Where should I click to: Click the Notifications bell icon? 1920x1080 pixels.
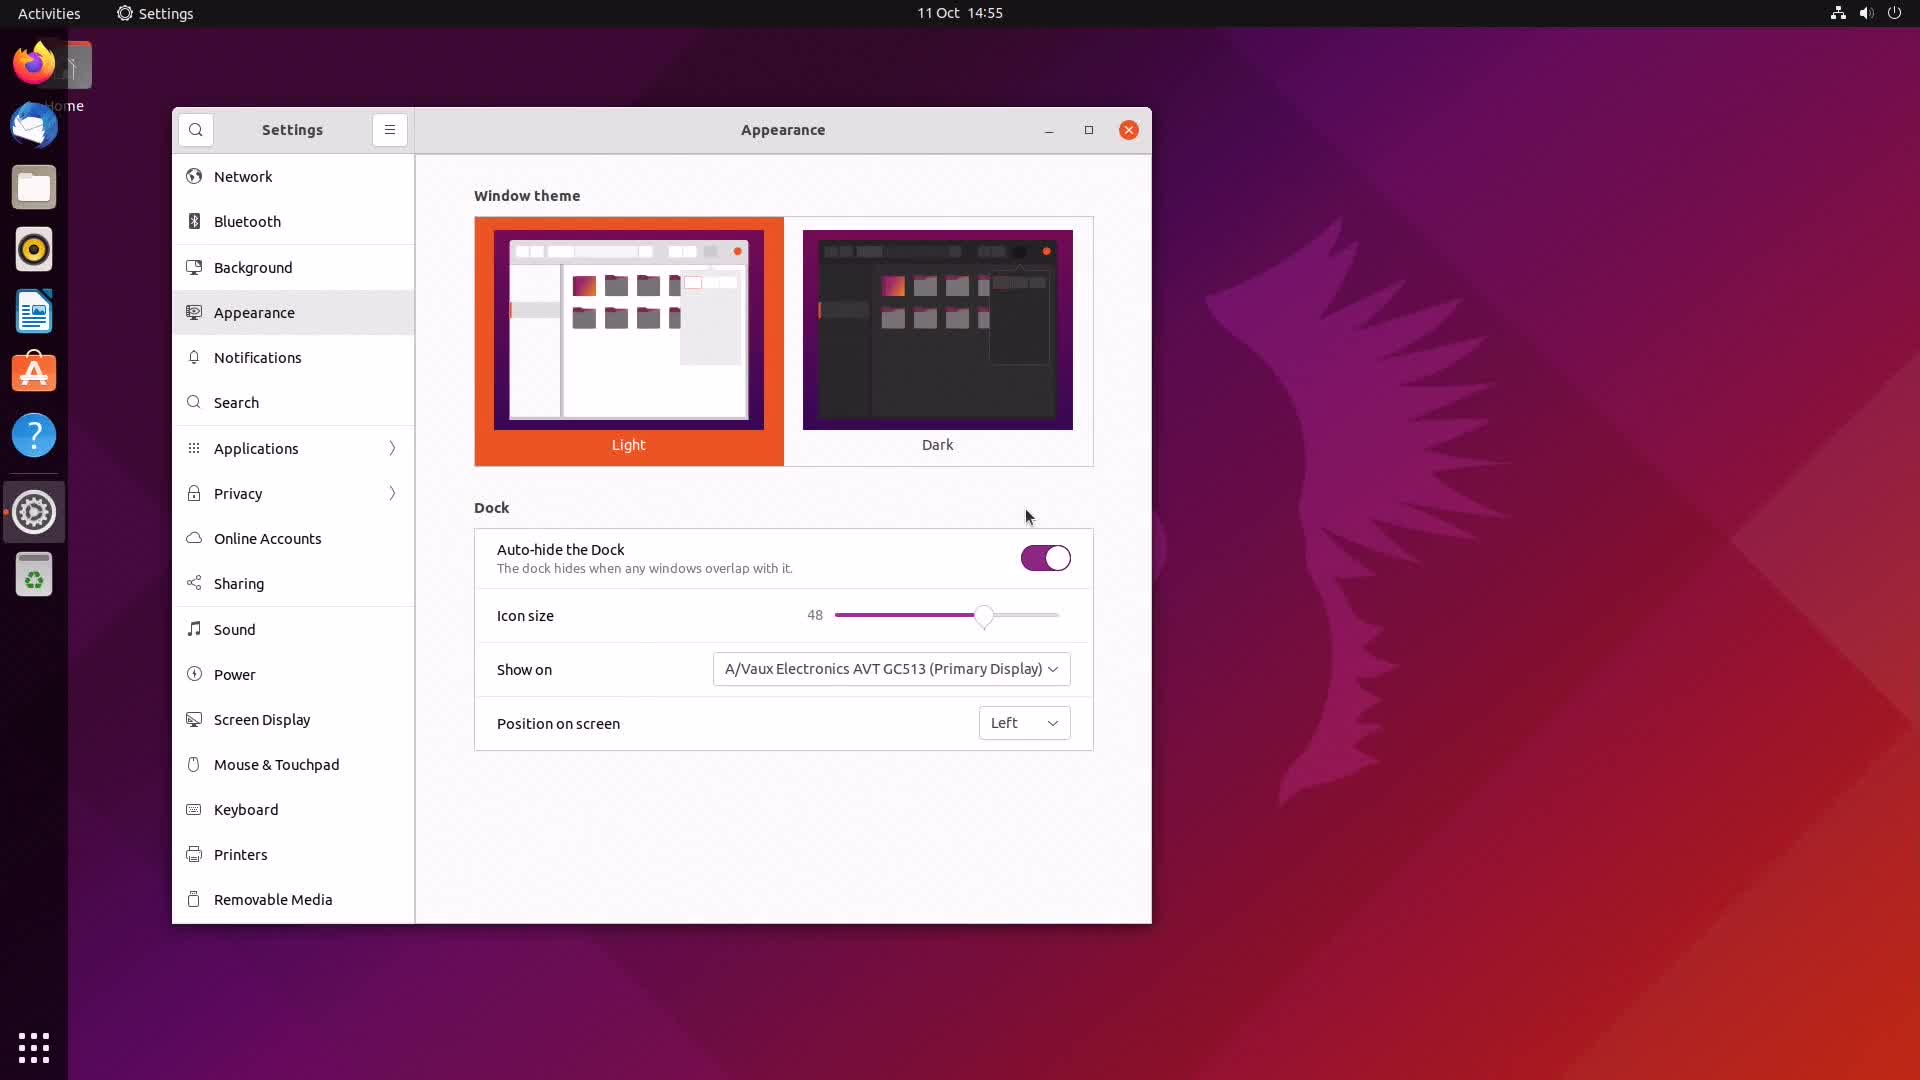[194, 358]
